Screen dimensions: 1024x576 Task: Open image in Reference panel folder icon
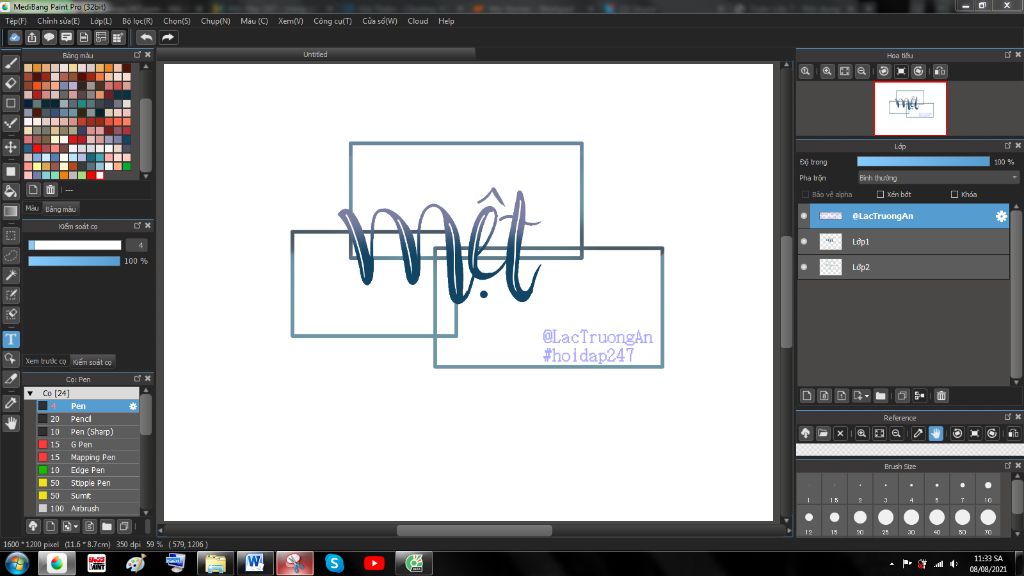point(823,433)
